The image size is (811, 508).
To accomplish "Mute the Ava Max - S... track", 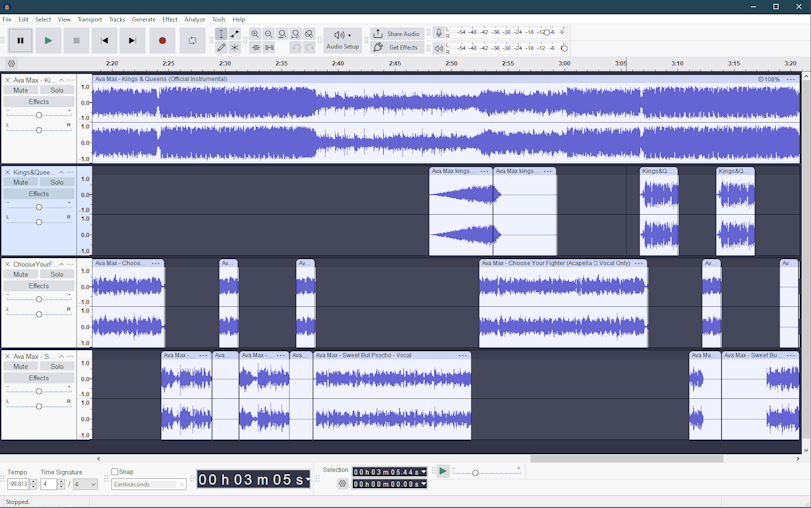I will 21,366.
